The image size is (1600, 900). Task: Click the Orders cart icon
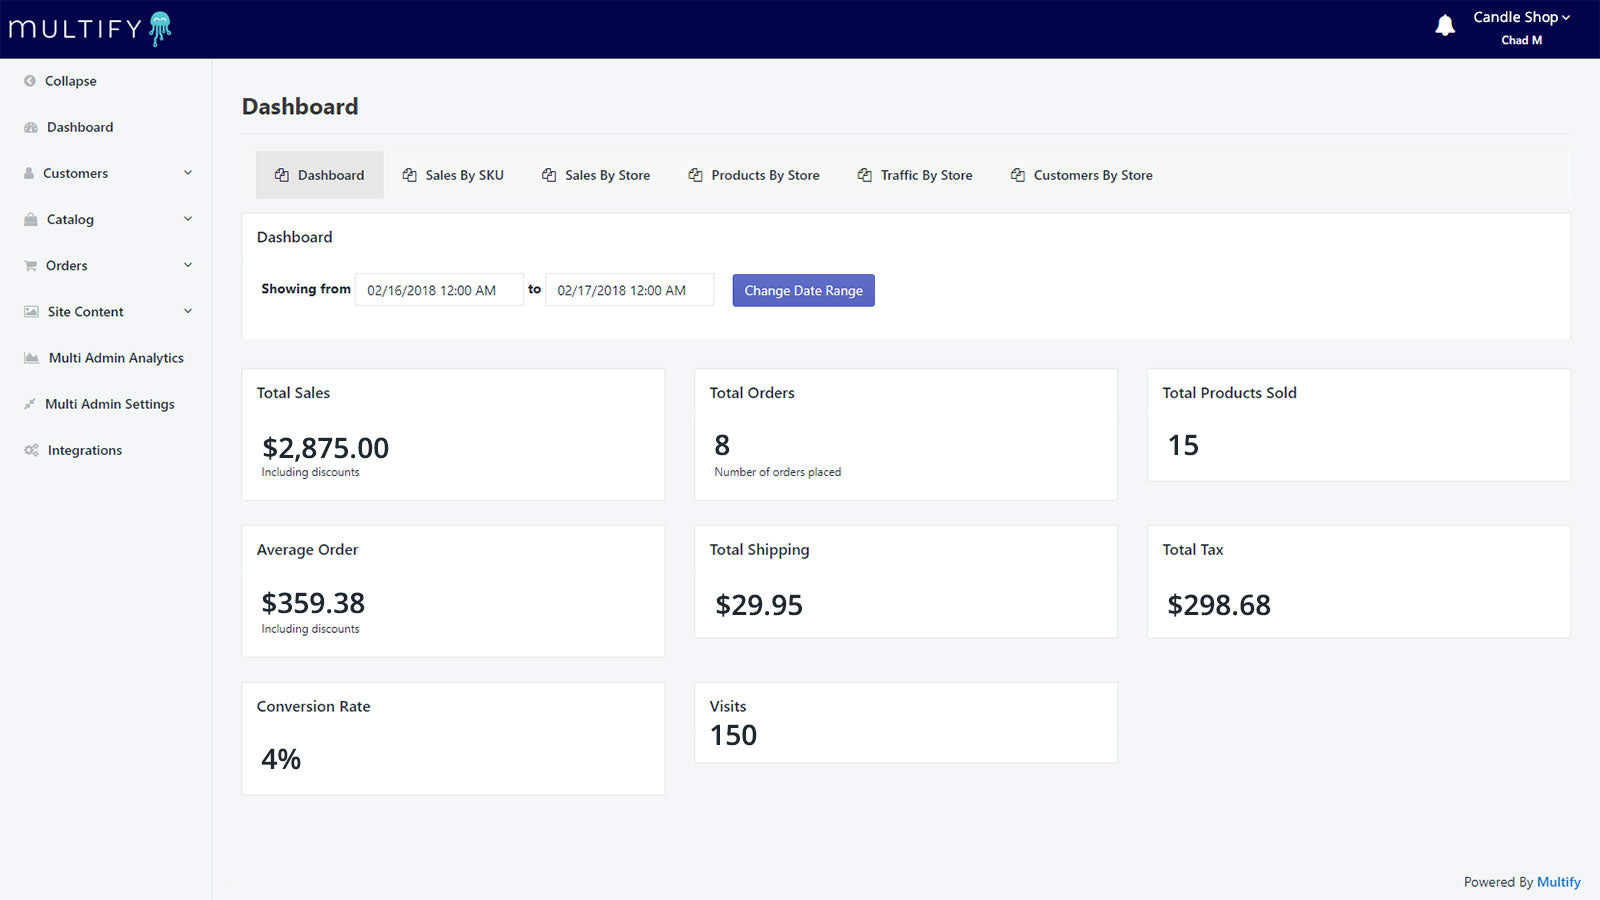click(x=30, y=265)
